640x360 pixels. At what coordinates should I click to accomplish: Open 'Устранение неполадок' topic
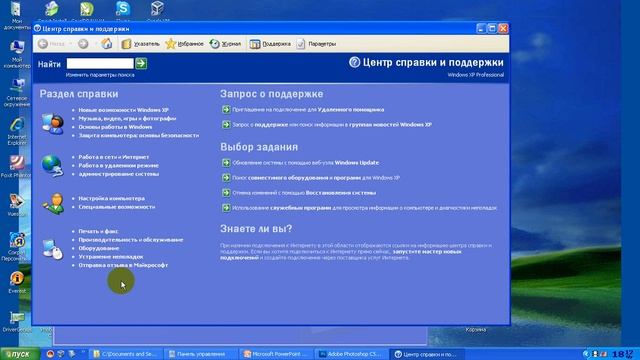click(x=111, y=257)
